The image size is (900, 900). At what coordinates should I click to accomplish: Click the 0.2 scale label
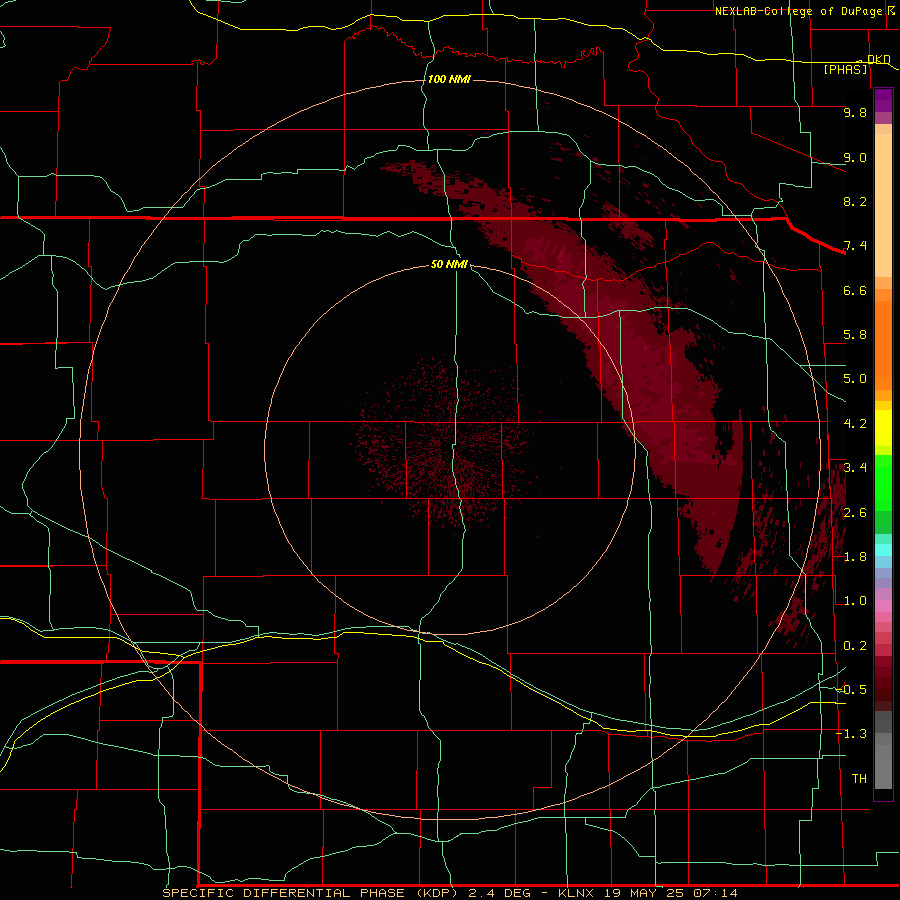(x=855, y=646)
